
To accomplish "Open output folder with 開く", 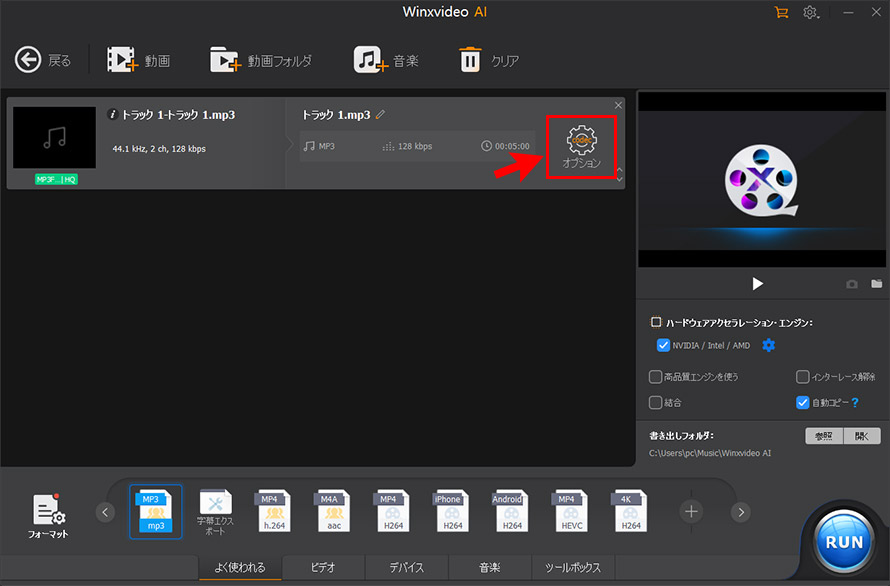I will 862,436.
